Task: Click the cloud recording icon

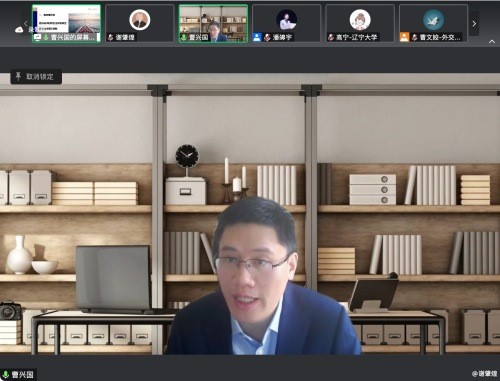Action: (x=19, y=30)
